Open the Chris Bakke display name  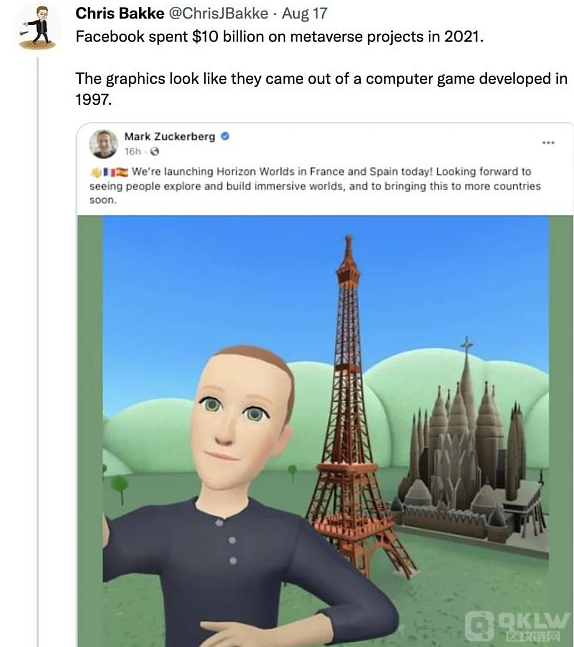pyautogui.click(x=120, y=14)
